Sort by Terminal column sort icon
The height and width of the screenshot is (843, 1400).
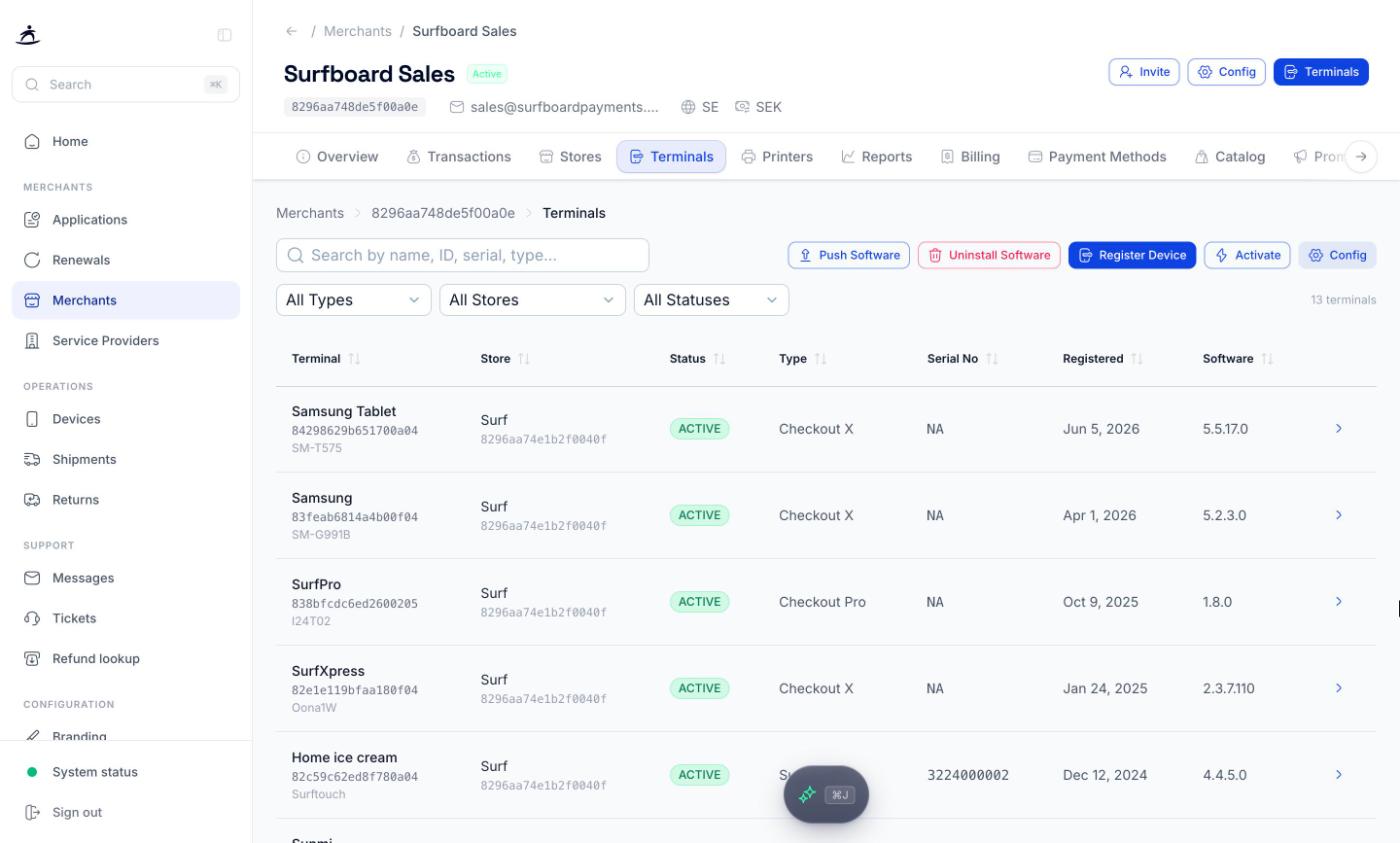click(354, 359)
